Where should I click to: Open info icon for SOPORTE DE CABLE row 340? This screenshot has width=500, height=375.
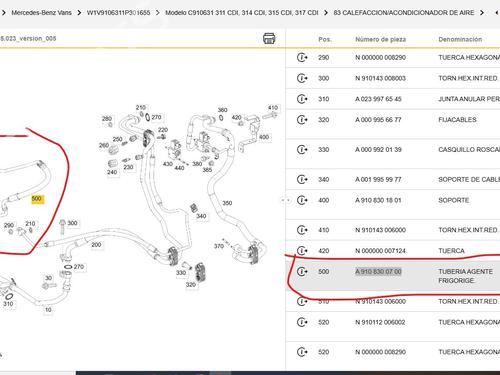coord(302,180)
